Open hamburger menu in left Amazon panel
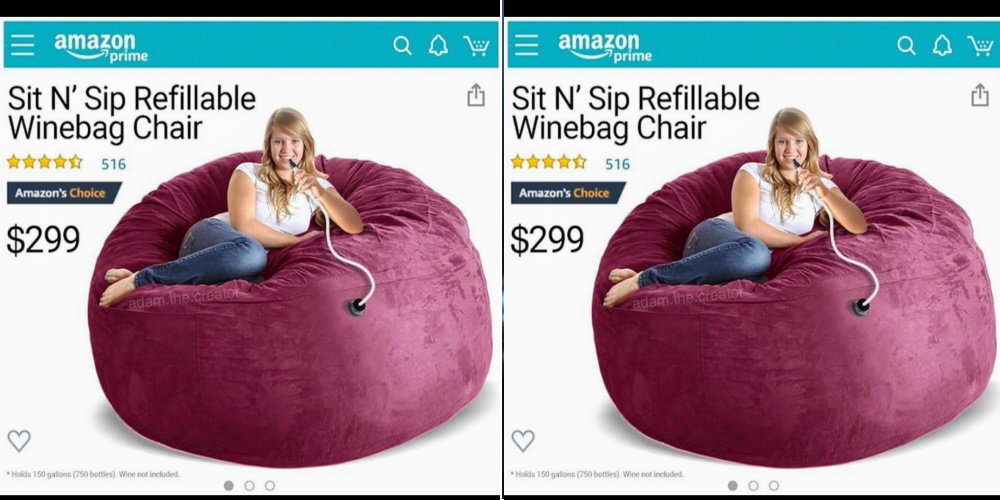1000x500 pixels. [22, 45]
